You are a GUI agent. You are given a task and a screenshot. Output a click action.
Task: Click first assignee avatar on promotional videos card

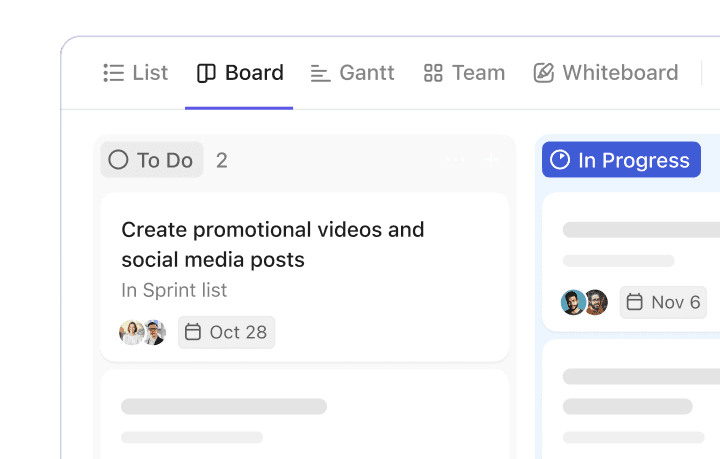(x=131, y=332)
